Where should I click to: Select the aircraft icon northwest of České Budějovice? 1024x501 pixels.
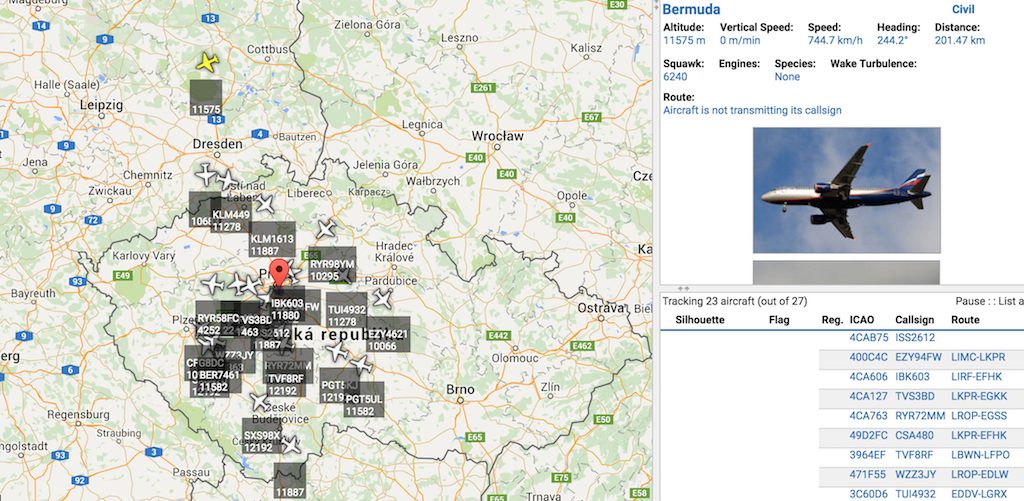point(259,402)
